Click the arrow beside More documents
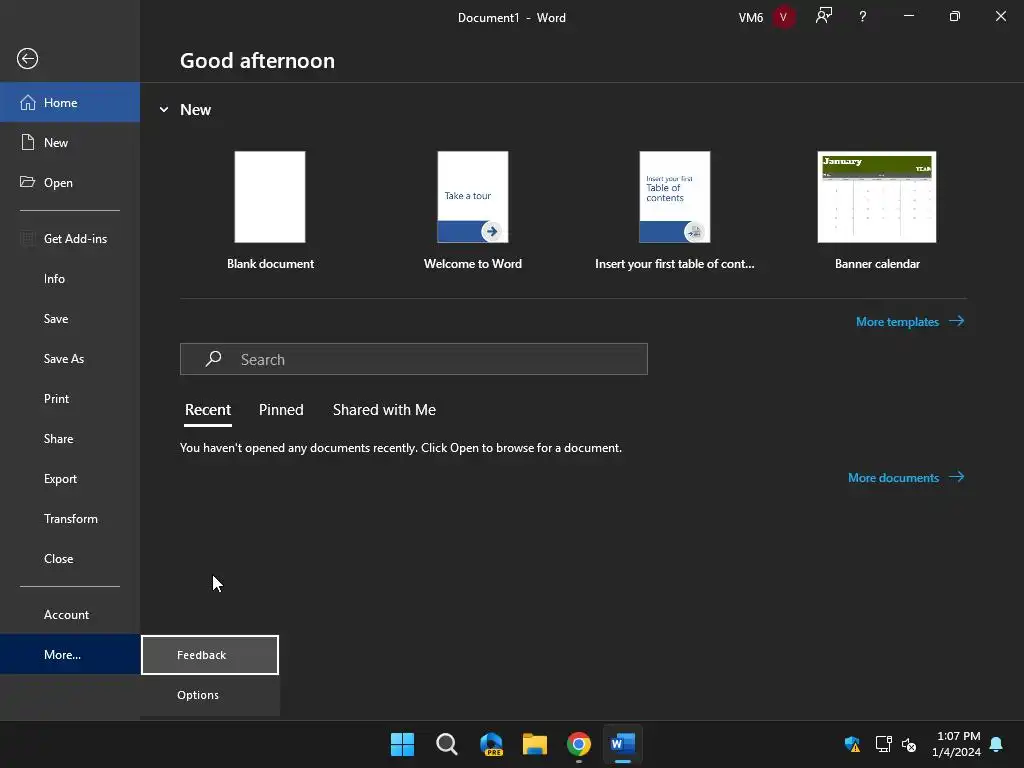1024x768 pixels. click(x=957, y=477)
